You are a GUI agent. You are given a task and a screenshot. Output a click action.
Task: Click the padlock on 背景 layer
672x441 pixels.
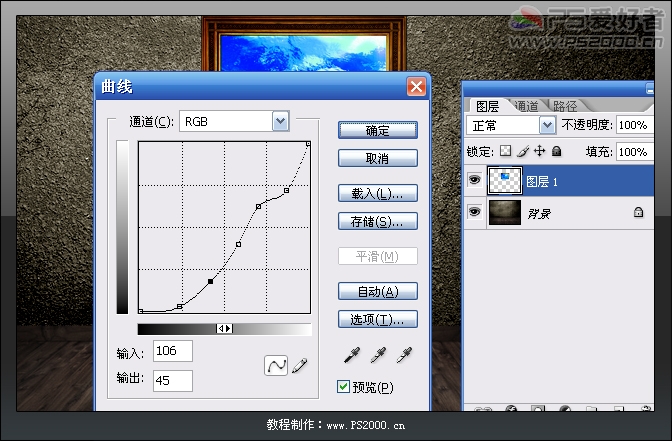pyautogui.click(x=638, y=212)
